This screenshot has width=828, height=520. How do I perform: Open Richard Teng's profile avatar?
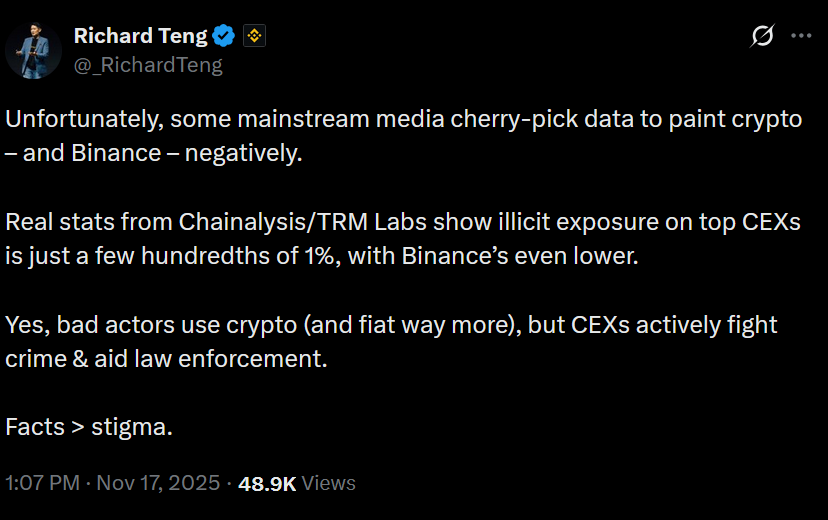pos(33,50)
